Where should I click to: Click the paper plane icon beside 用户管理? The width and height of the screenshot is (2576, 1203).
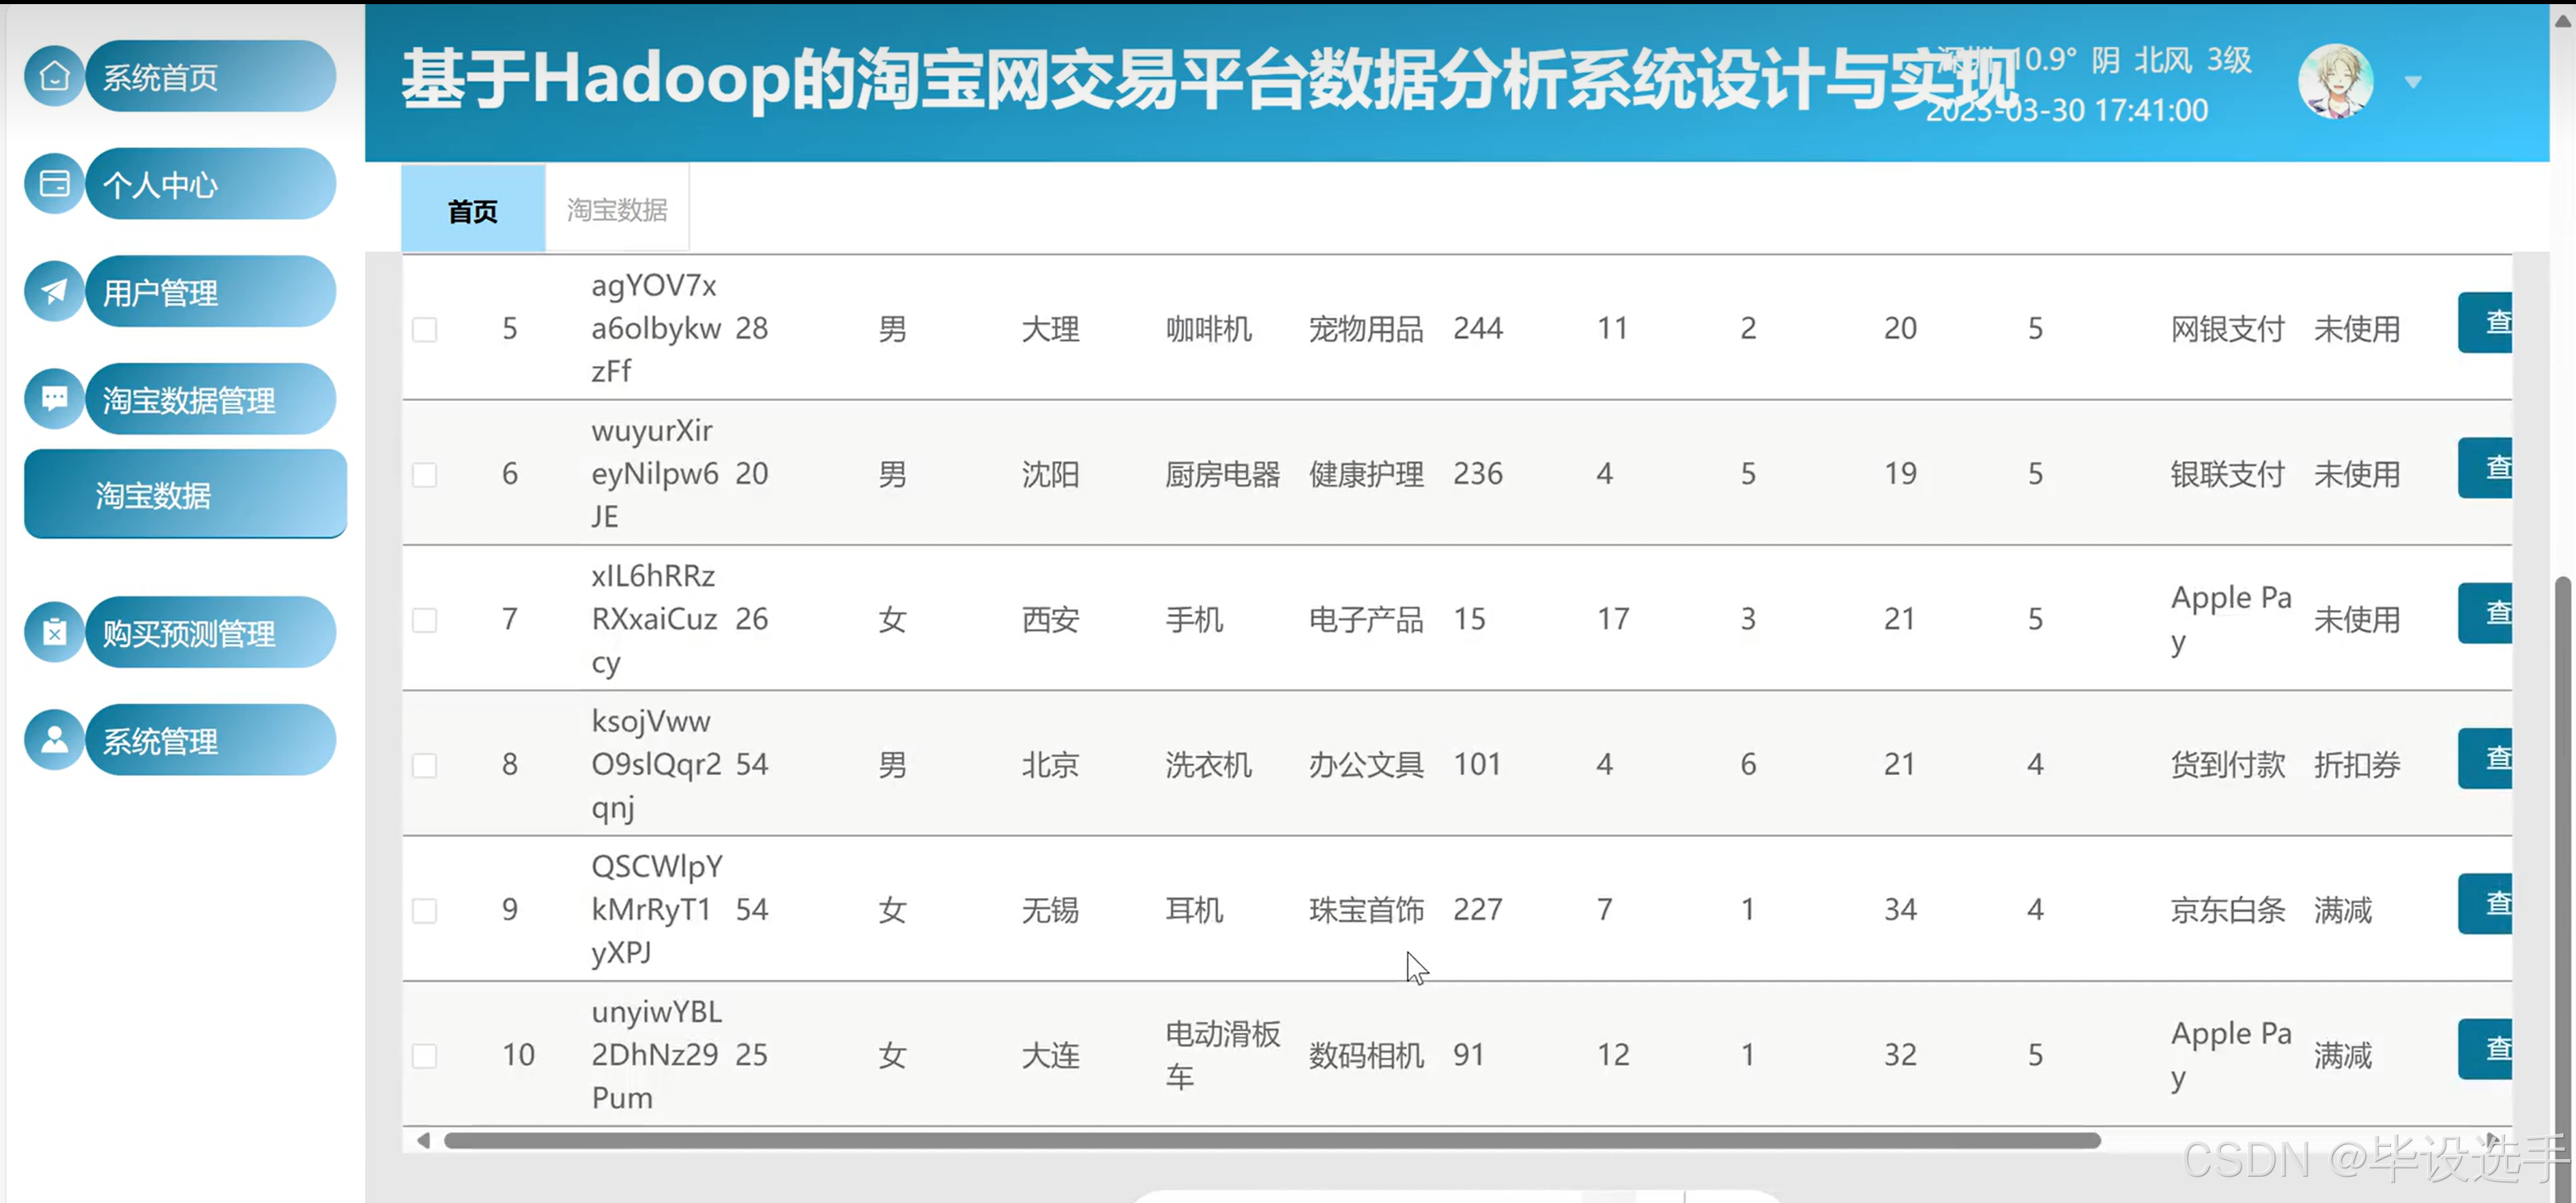pyautogui.click(x=54, y=291)
